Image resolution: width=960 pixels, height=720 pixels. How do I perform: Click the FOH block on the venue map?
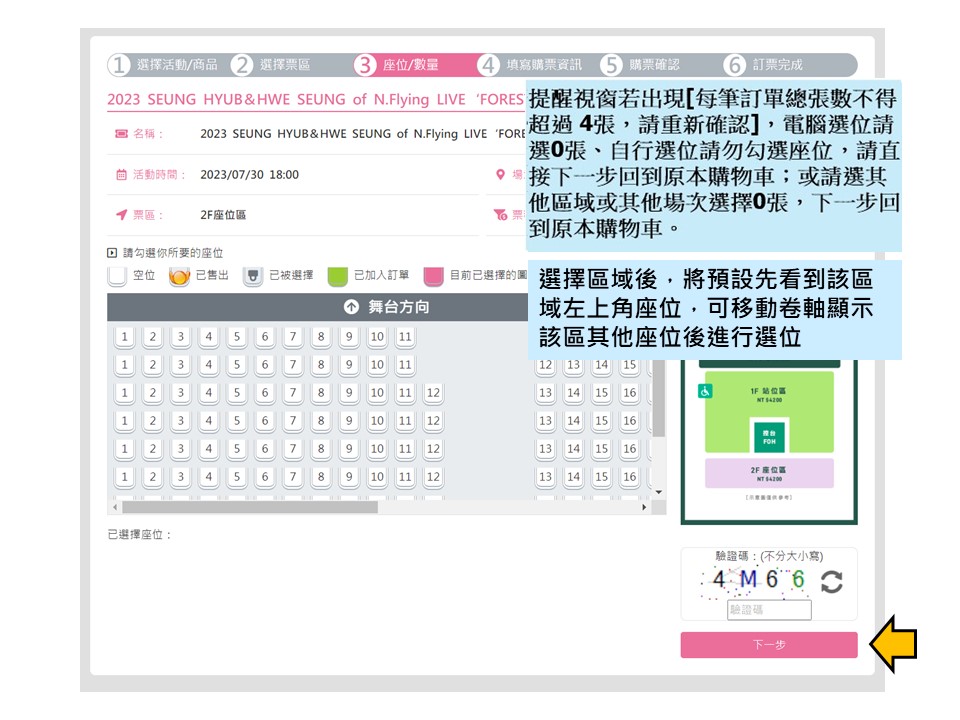coord(769,437)
